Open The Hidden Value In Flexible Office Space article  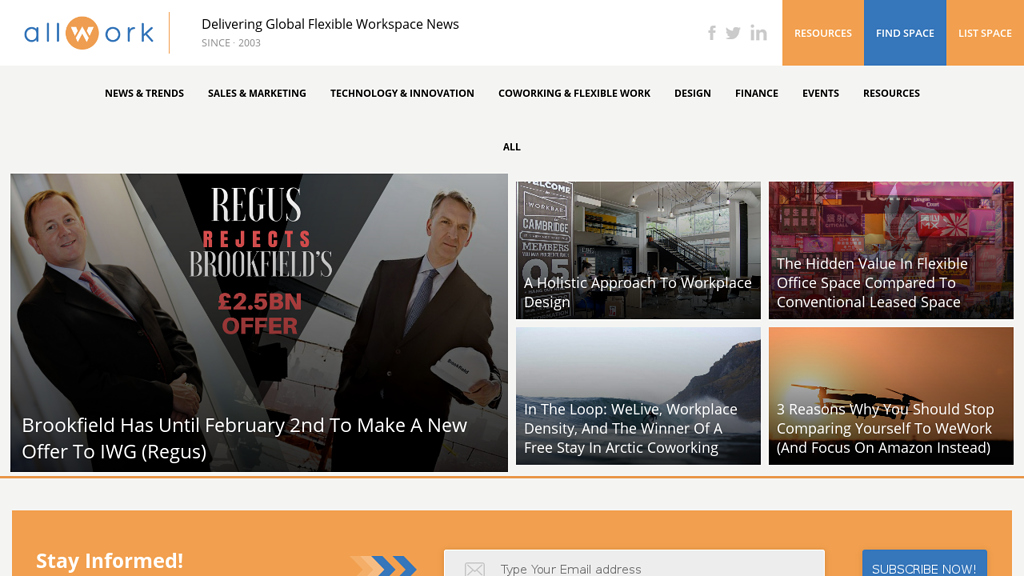click(872, 283)
